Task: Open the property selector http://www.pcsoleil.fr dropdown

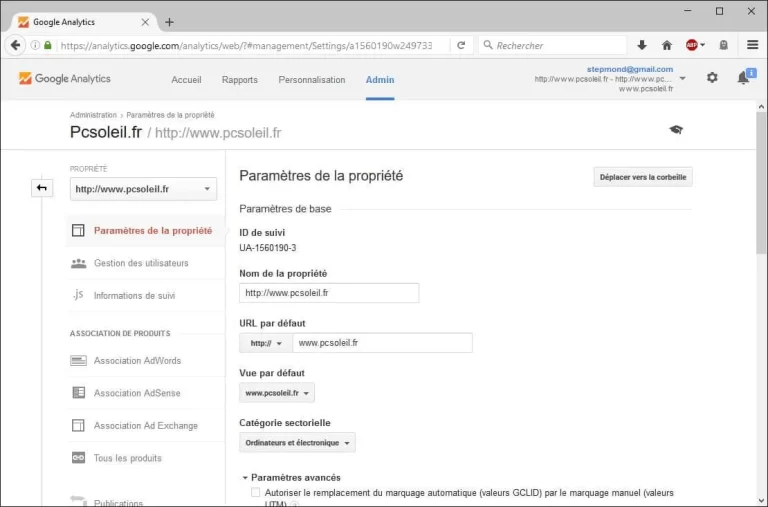Action: 143,189
